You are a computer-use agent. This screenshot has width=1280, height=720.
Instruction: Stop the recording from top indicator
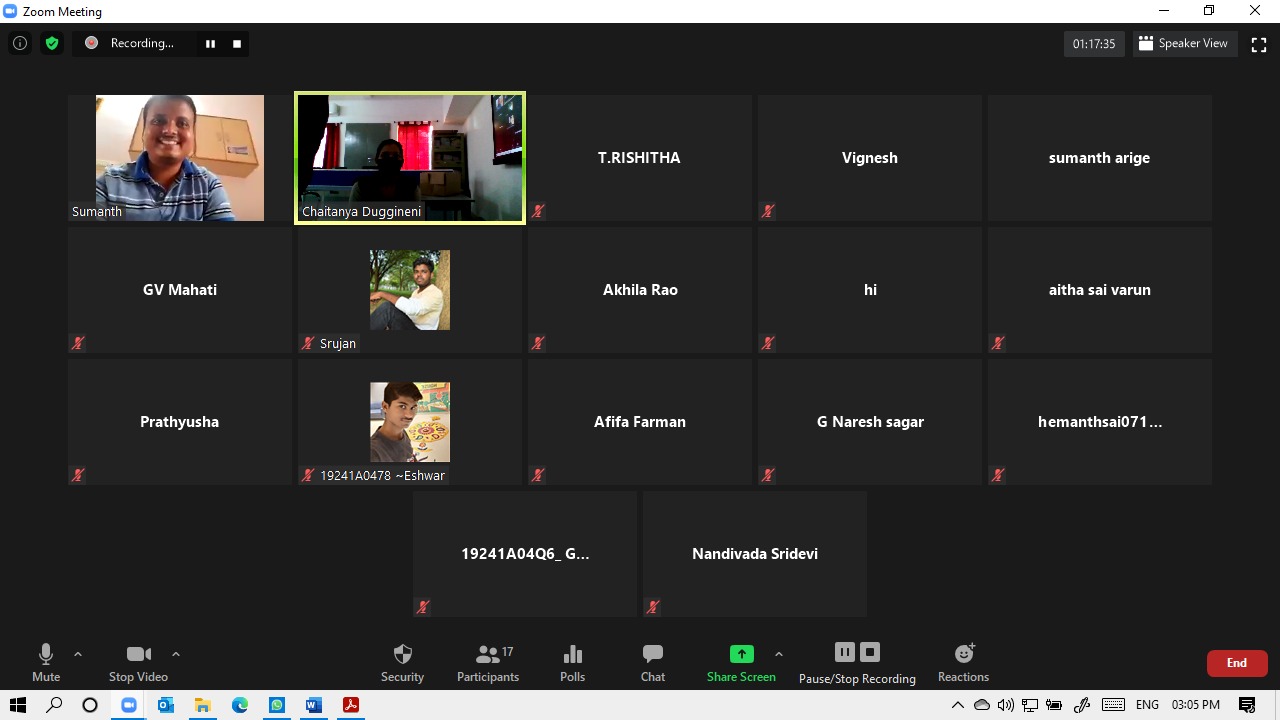237,43
